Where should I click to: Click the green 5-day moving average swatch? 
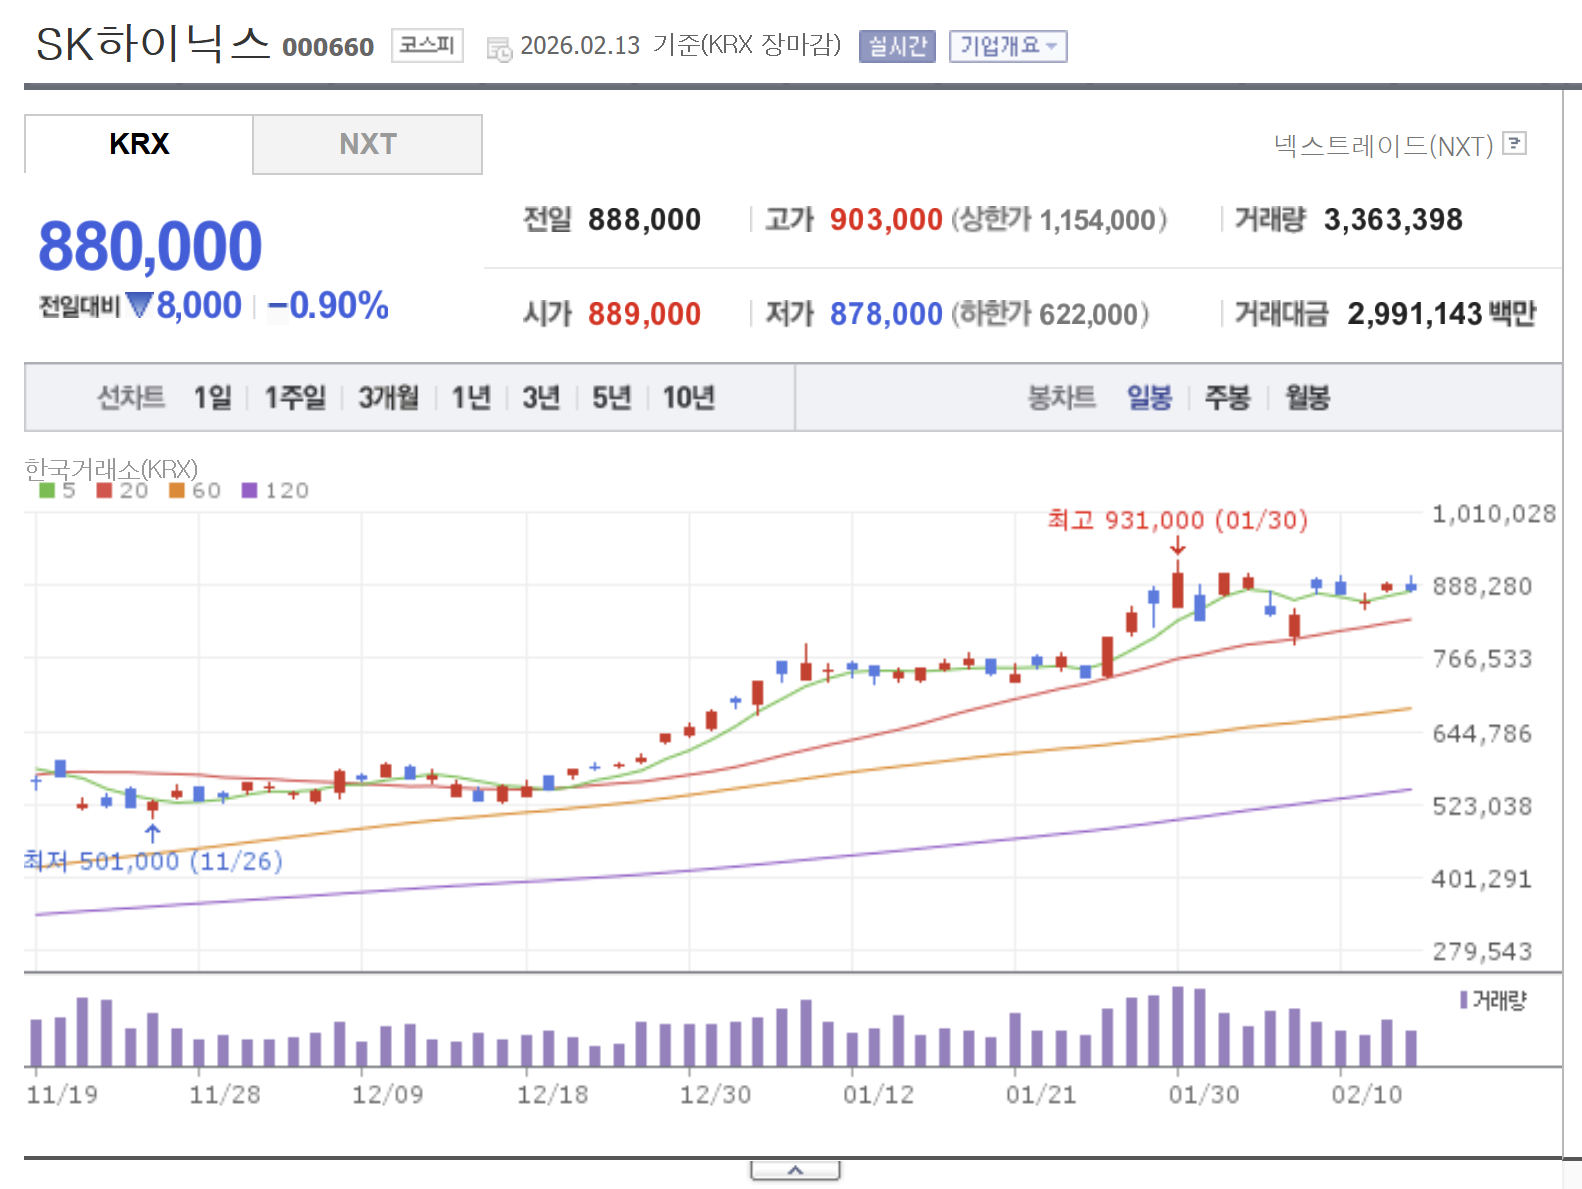click(x=46, y=490)
